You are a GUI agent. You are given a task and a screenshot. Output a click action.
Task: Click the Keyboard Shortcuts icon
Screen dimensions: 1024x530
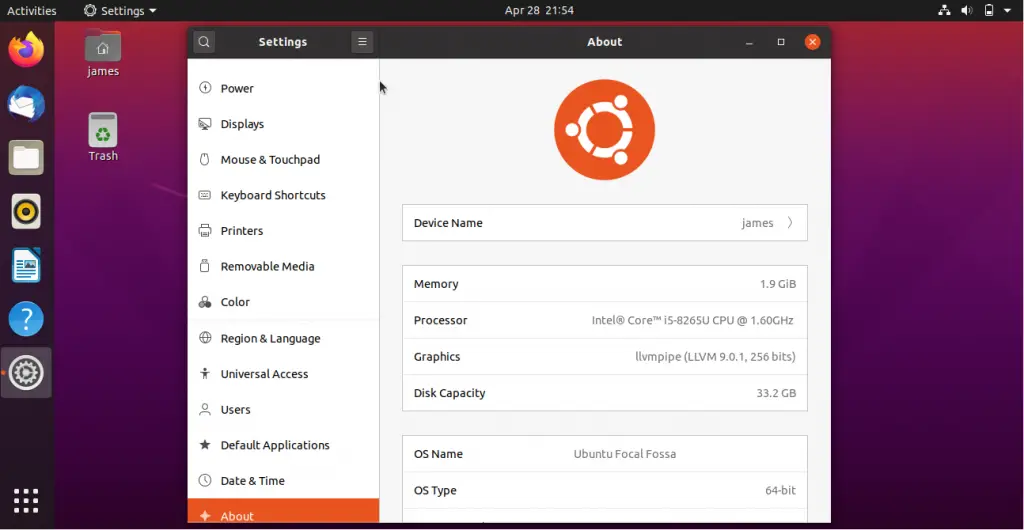click(205, 195)
